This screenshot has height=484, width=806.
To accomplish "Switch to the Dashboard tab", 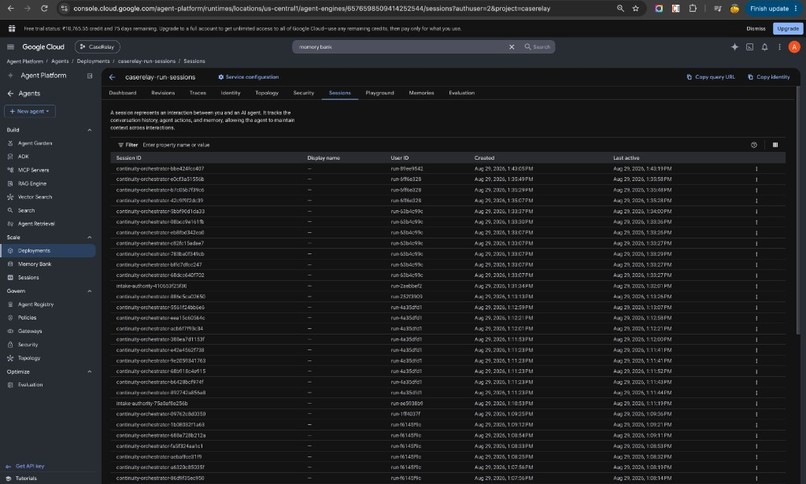I will [122, 93].
